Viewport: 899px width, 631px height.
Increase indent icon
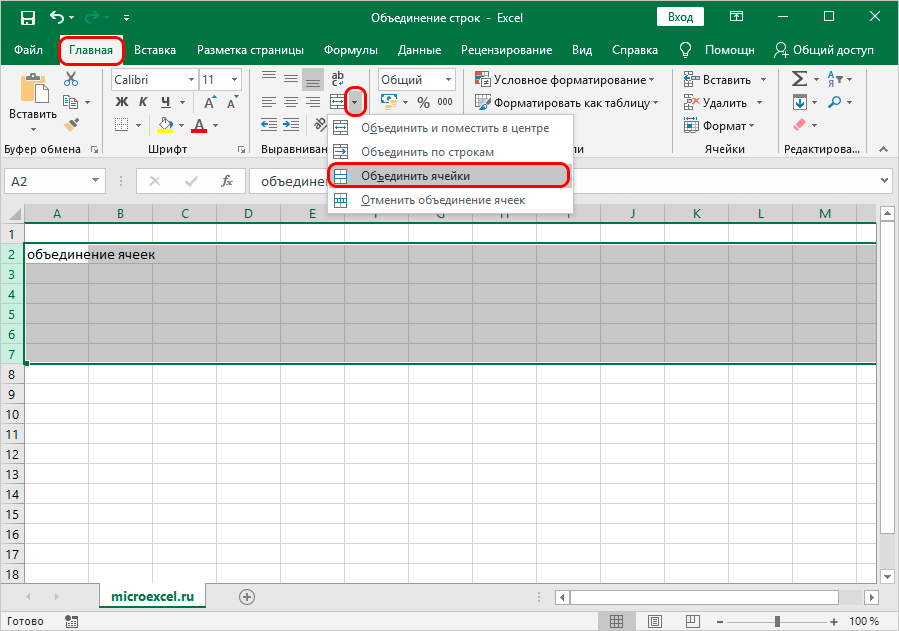click(291, 124)
